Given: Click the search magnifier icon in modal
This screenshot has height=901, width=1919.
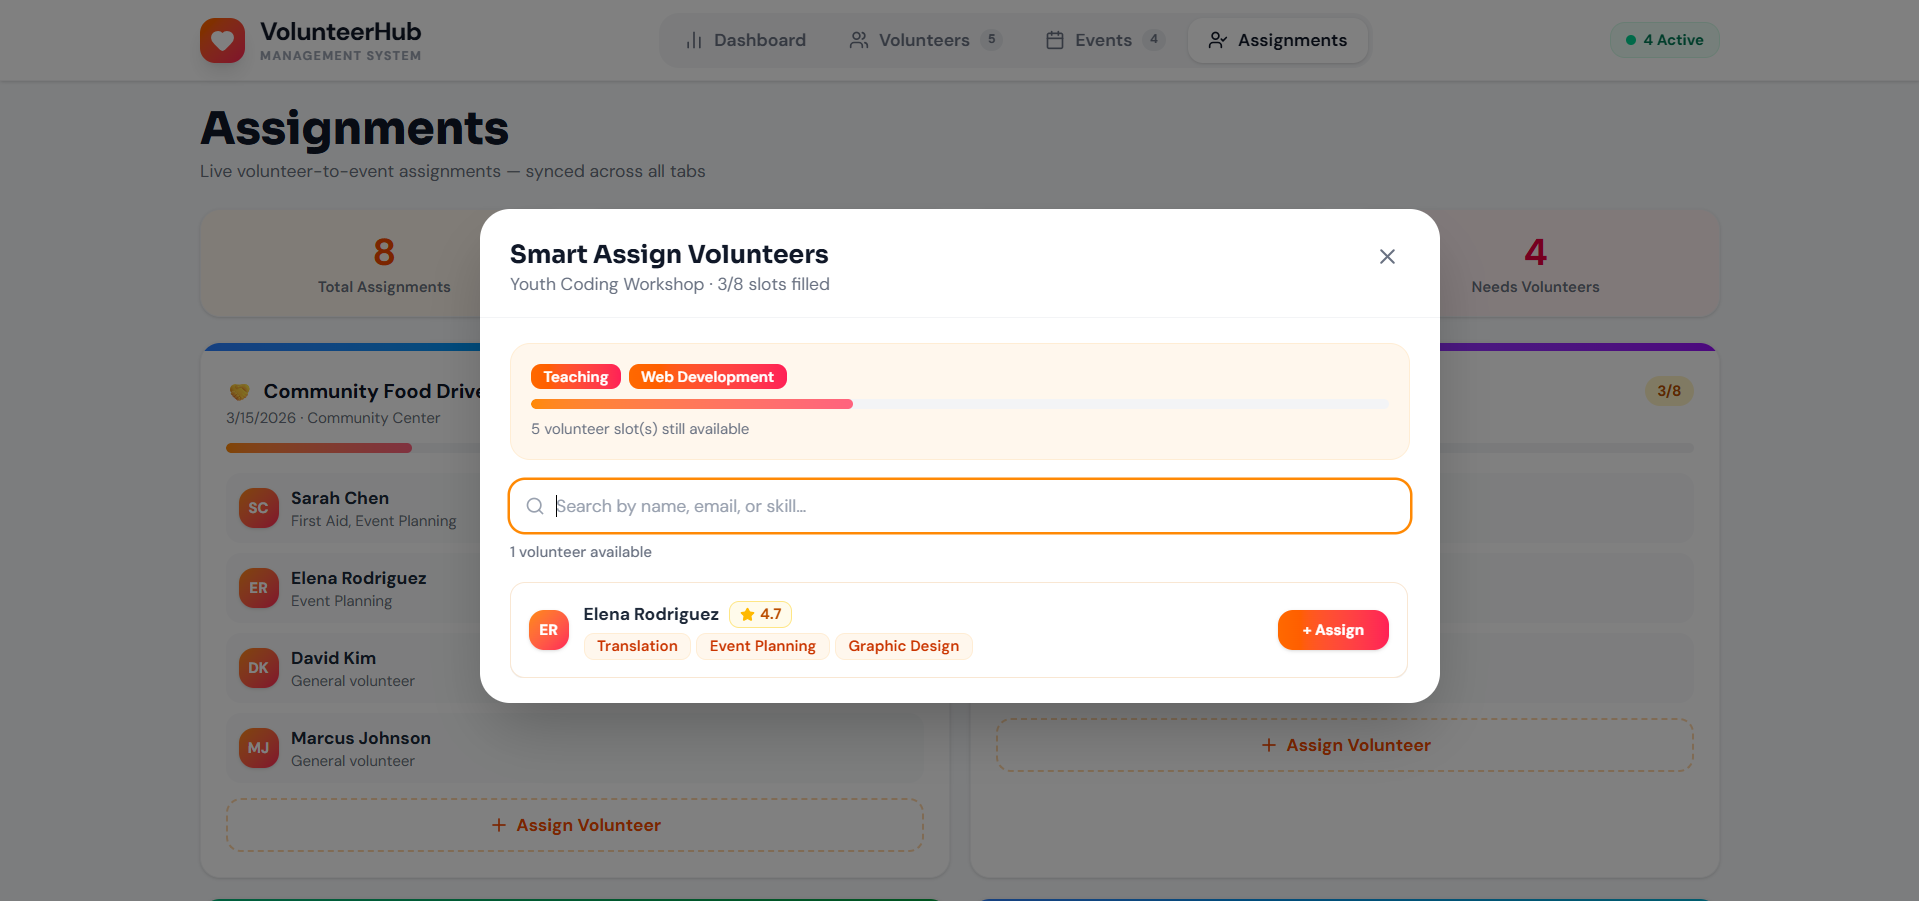Looking at the screenshot, I should pyautogui.click(x=535, y=506).
